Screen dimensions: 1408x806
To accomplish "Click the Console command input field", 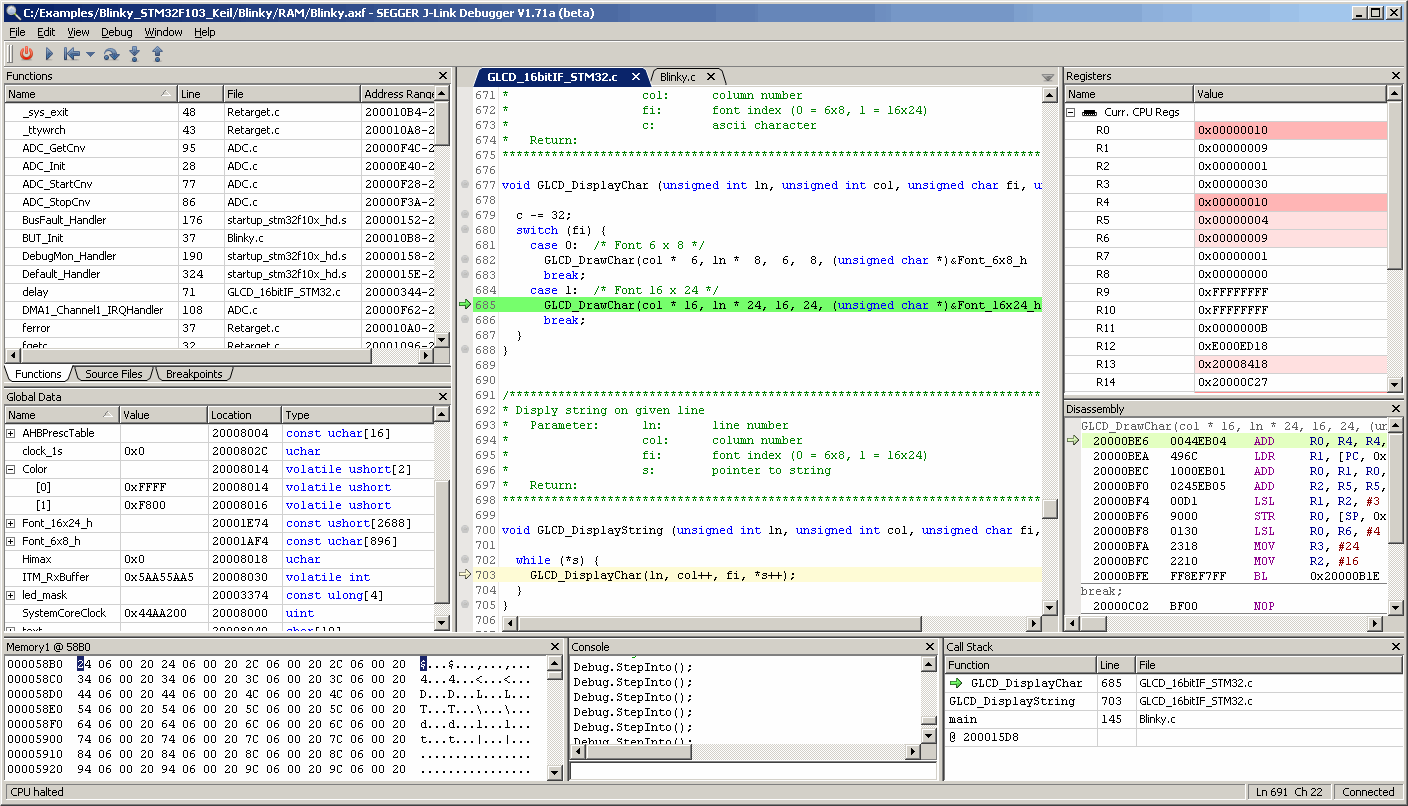I will (754, 771).
